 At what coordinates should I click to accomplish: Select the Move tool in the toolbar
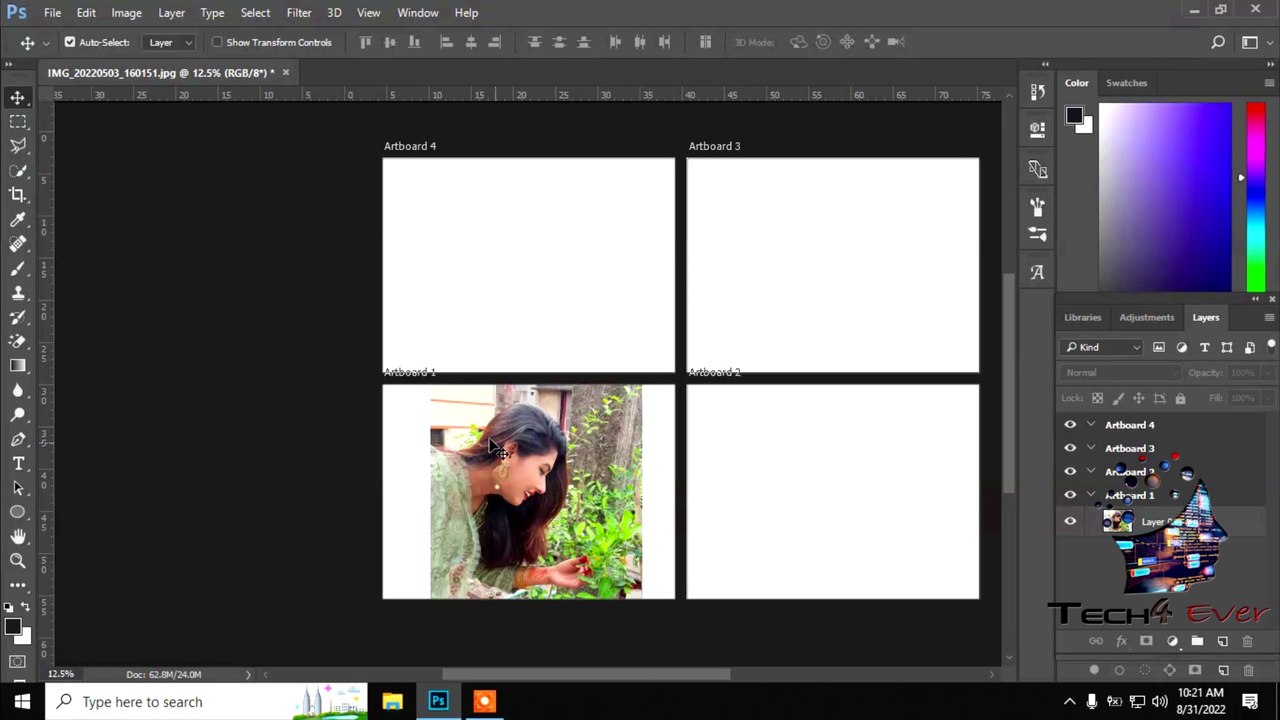point(18,97)
